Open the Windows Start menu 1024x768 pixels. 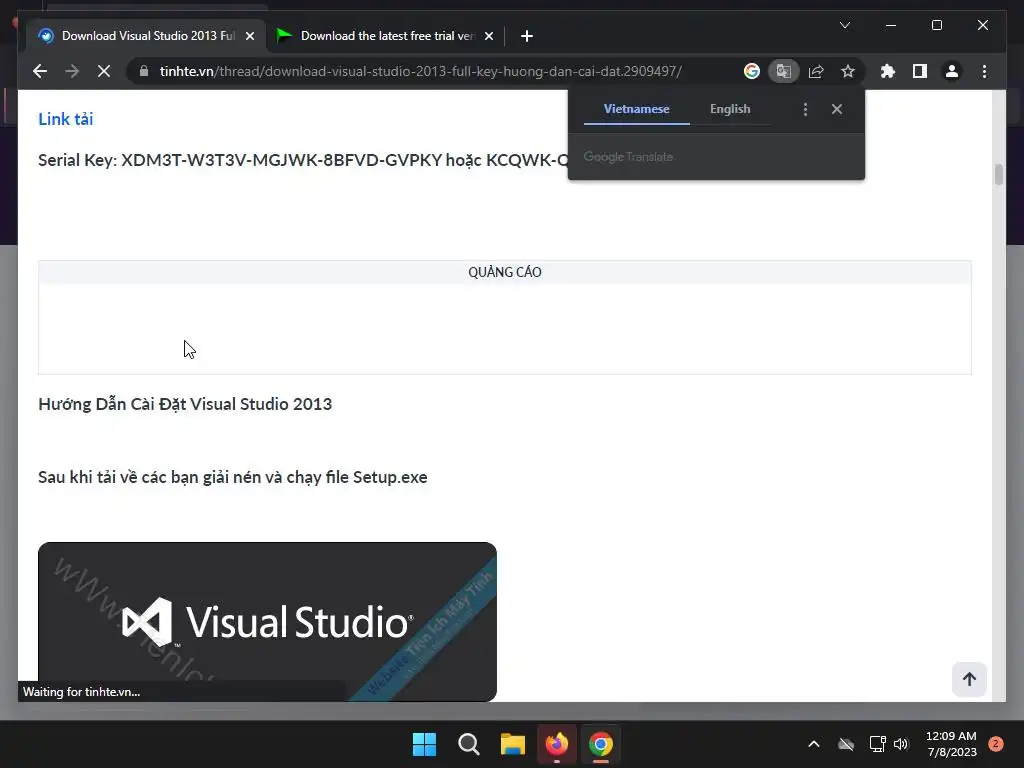tap(424, 744)
